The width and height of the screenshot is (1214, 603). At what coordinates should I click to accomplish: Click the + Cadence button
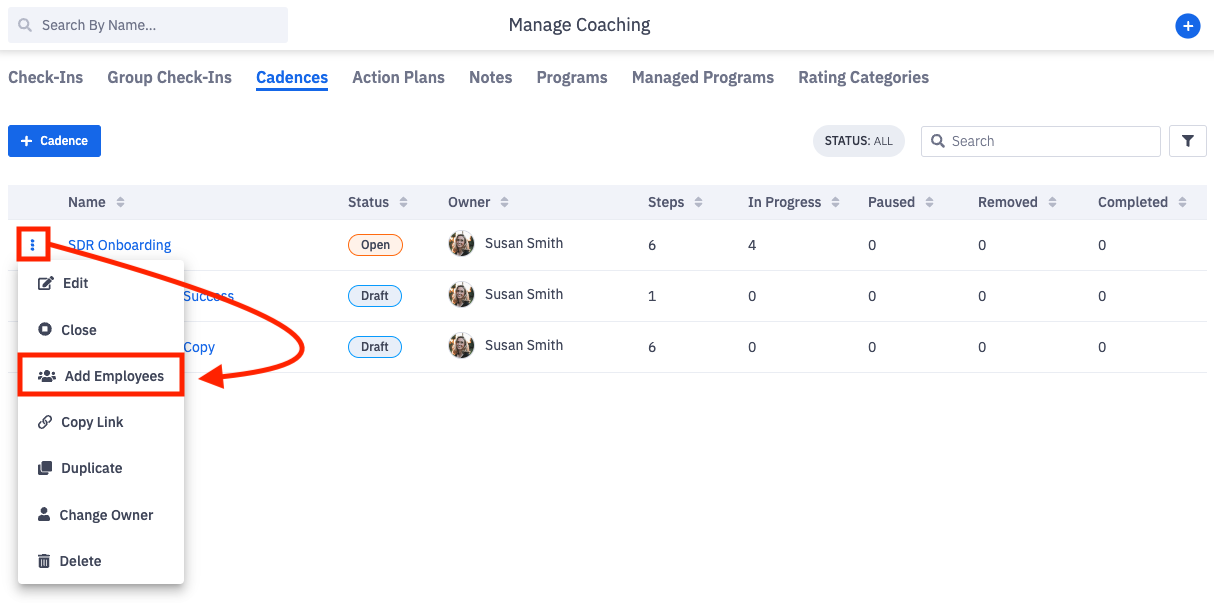[54, 141]
